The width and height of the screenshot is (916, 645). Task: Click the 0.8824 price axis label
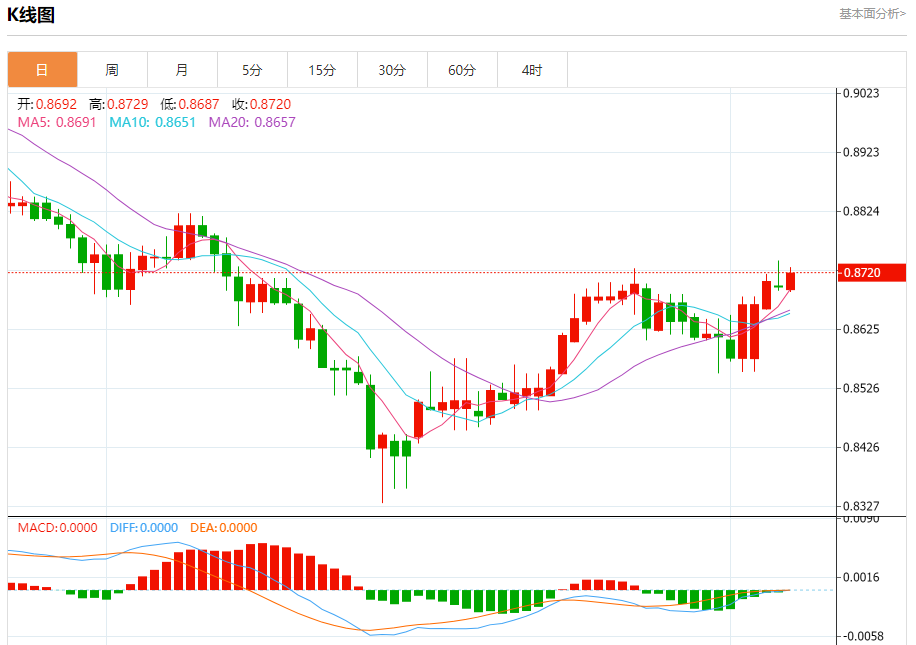(x=861, y=211)
